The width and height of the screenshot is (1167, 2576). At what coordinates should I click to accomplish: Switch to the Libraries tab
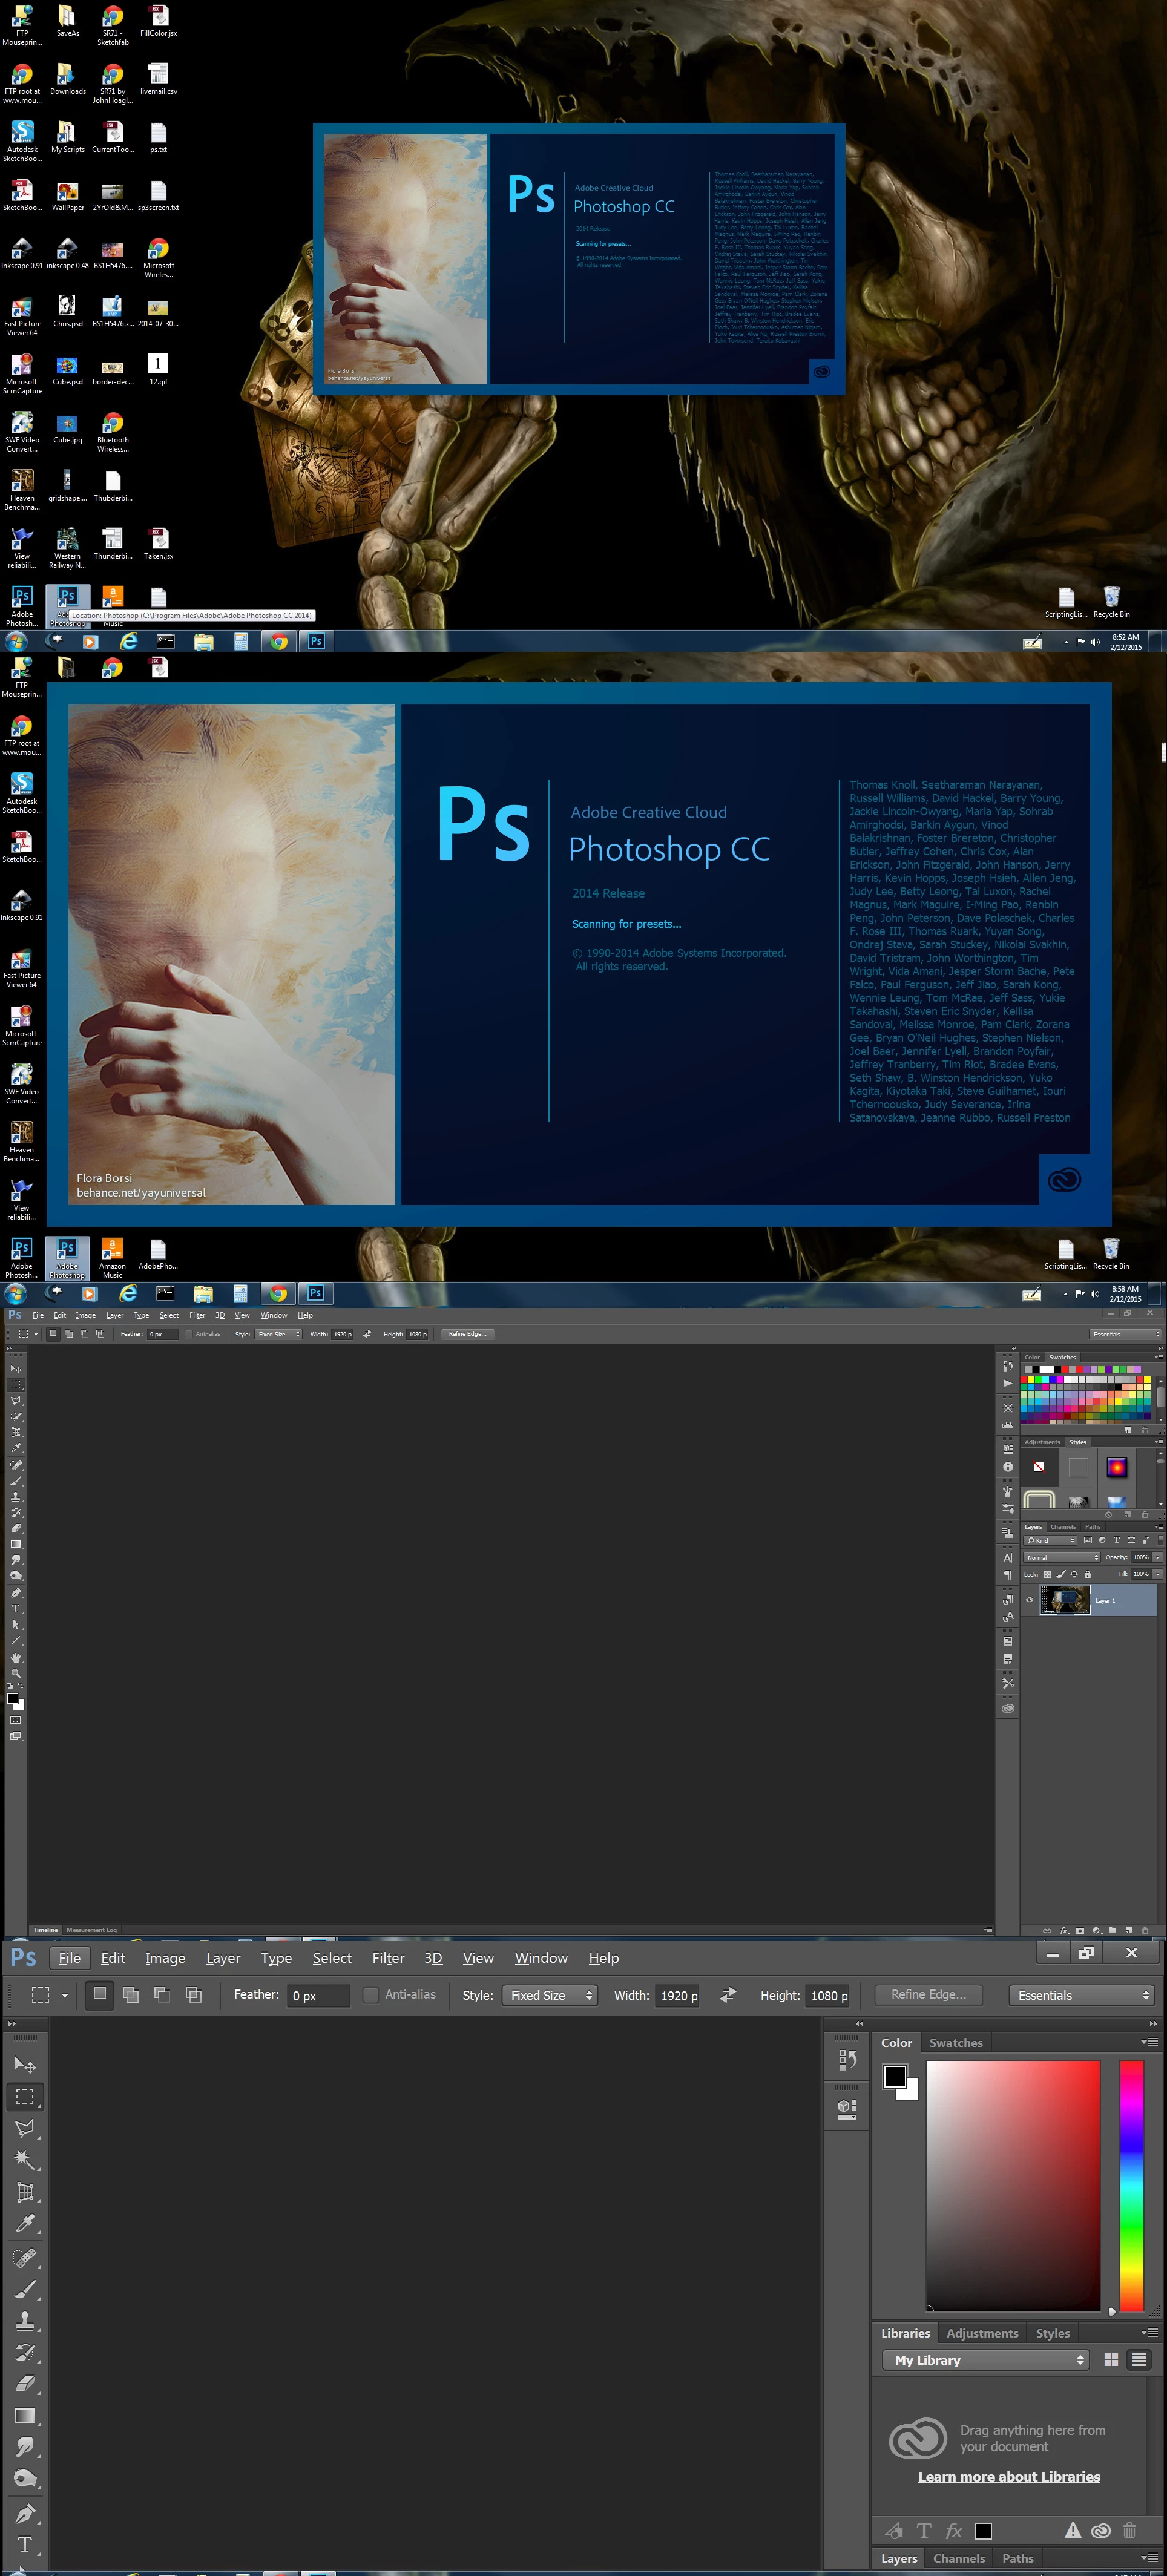pyautogui.click(x=905, y=2333)
